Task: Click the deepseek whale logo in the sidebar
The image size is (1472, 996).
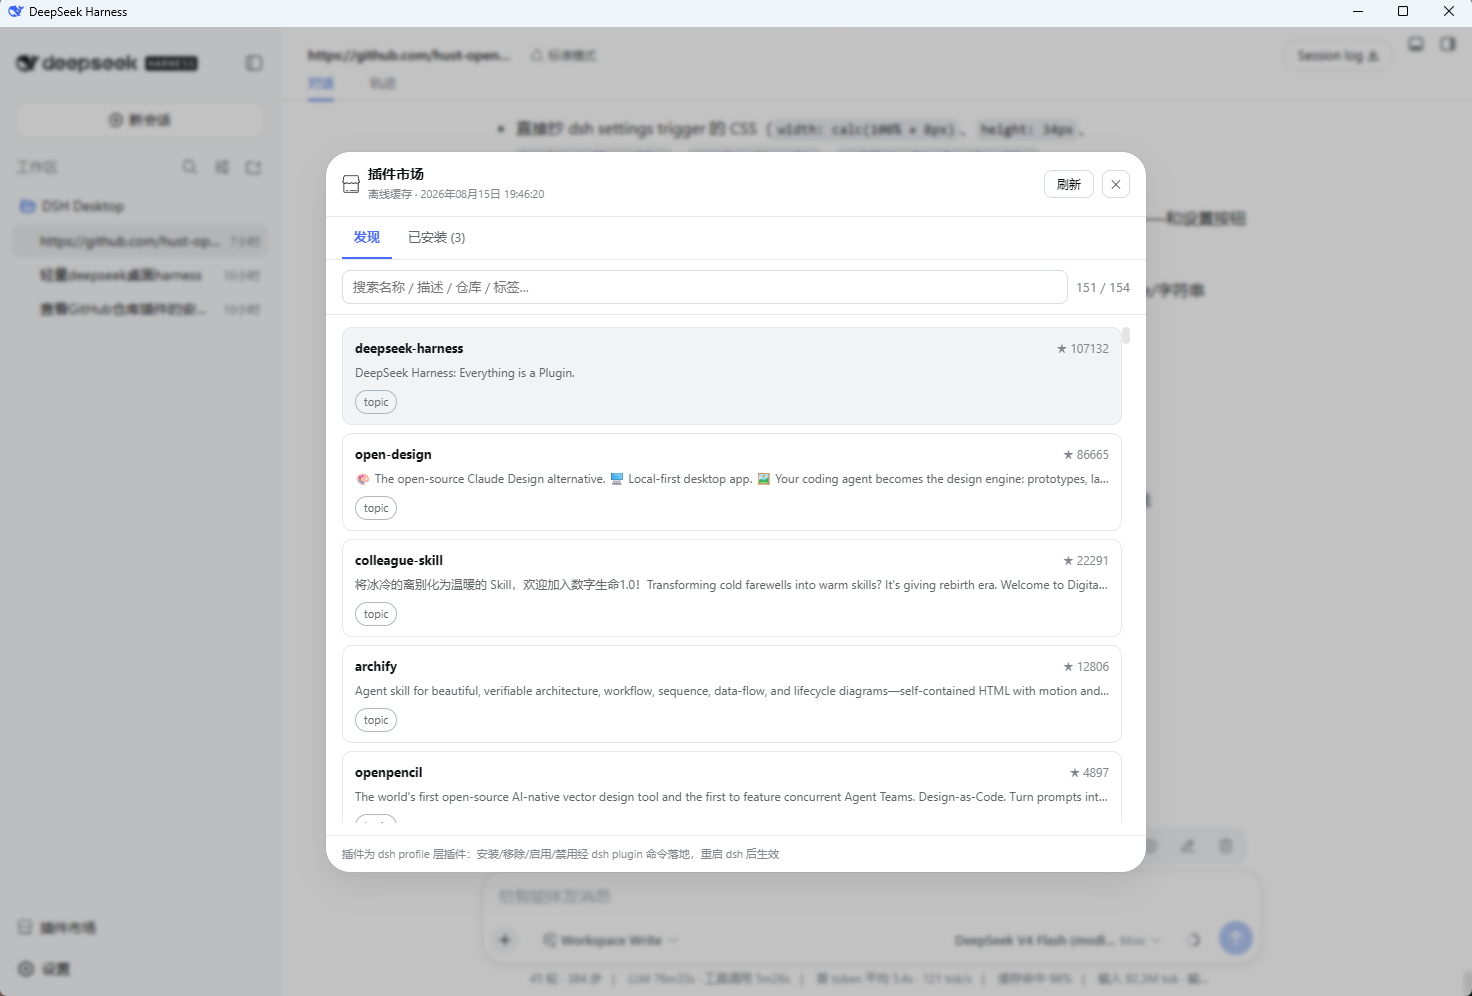Action: point(27,63)
